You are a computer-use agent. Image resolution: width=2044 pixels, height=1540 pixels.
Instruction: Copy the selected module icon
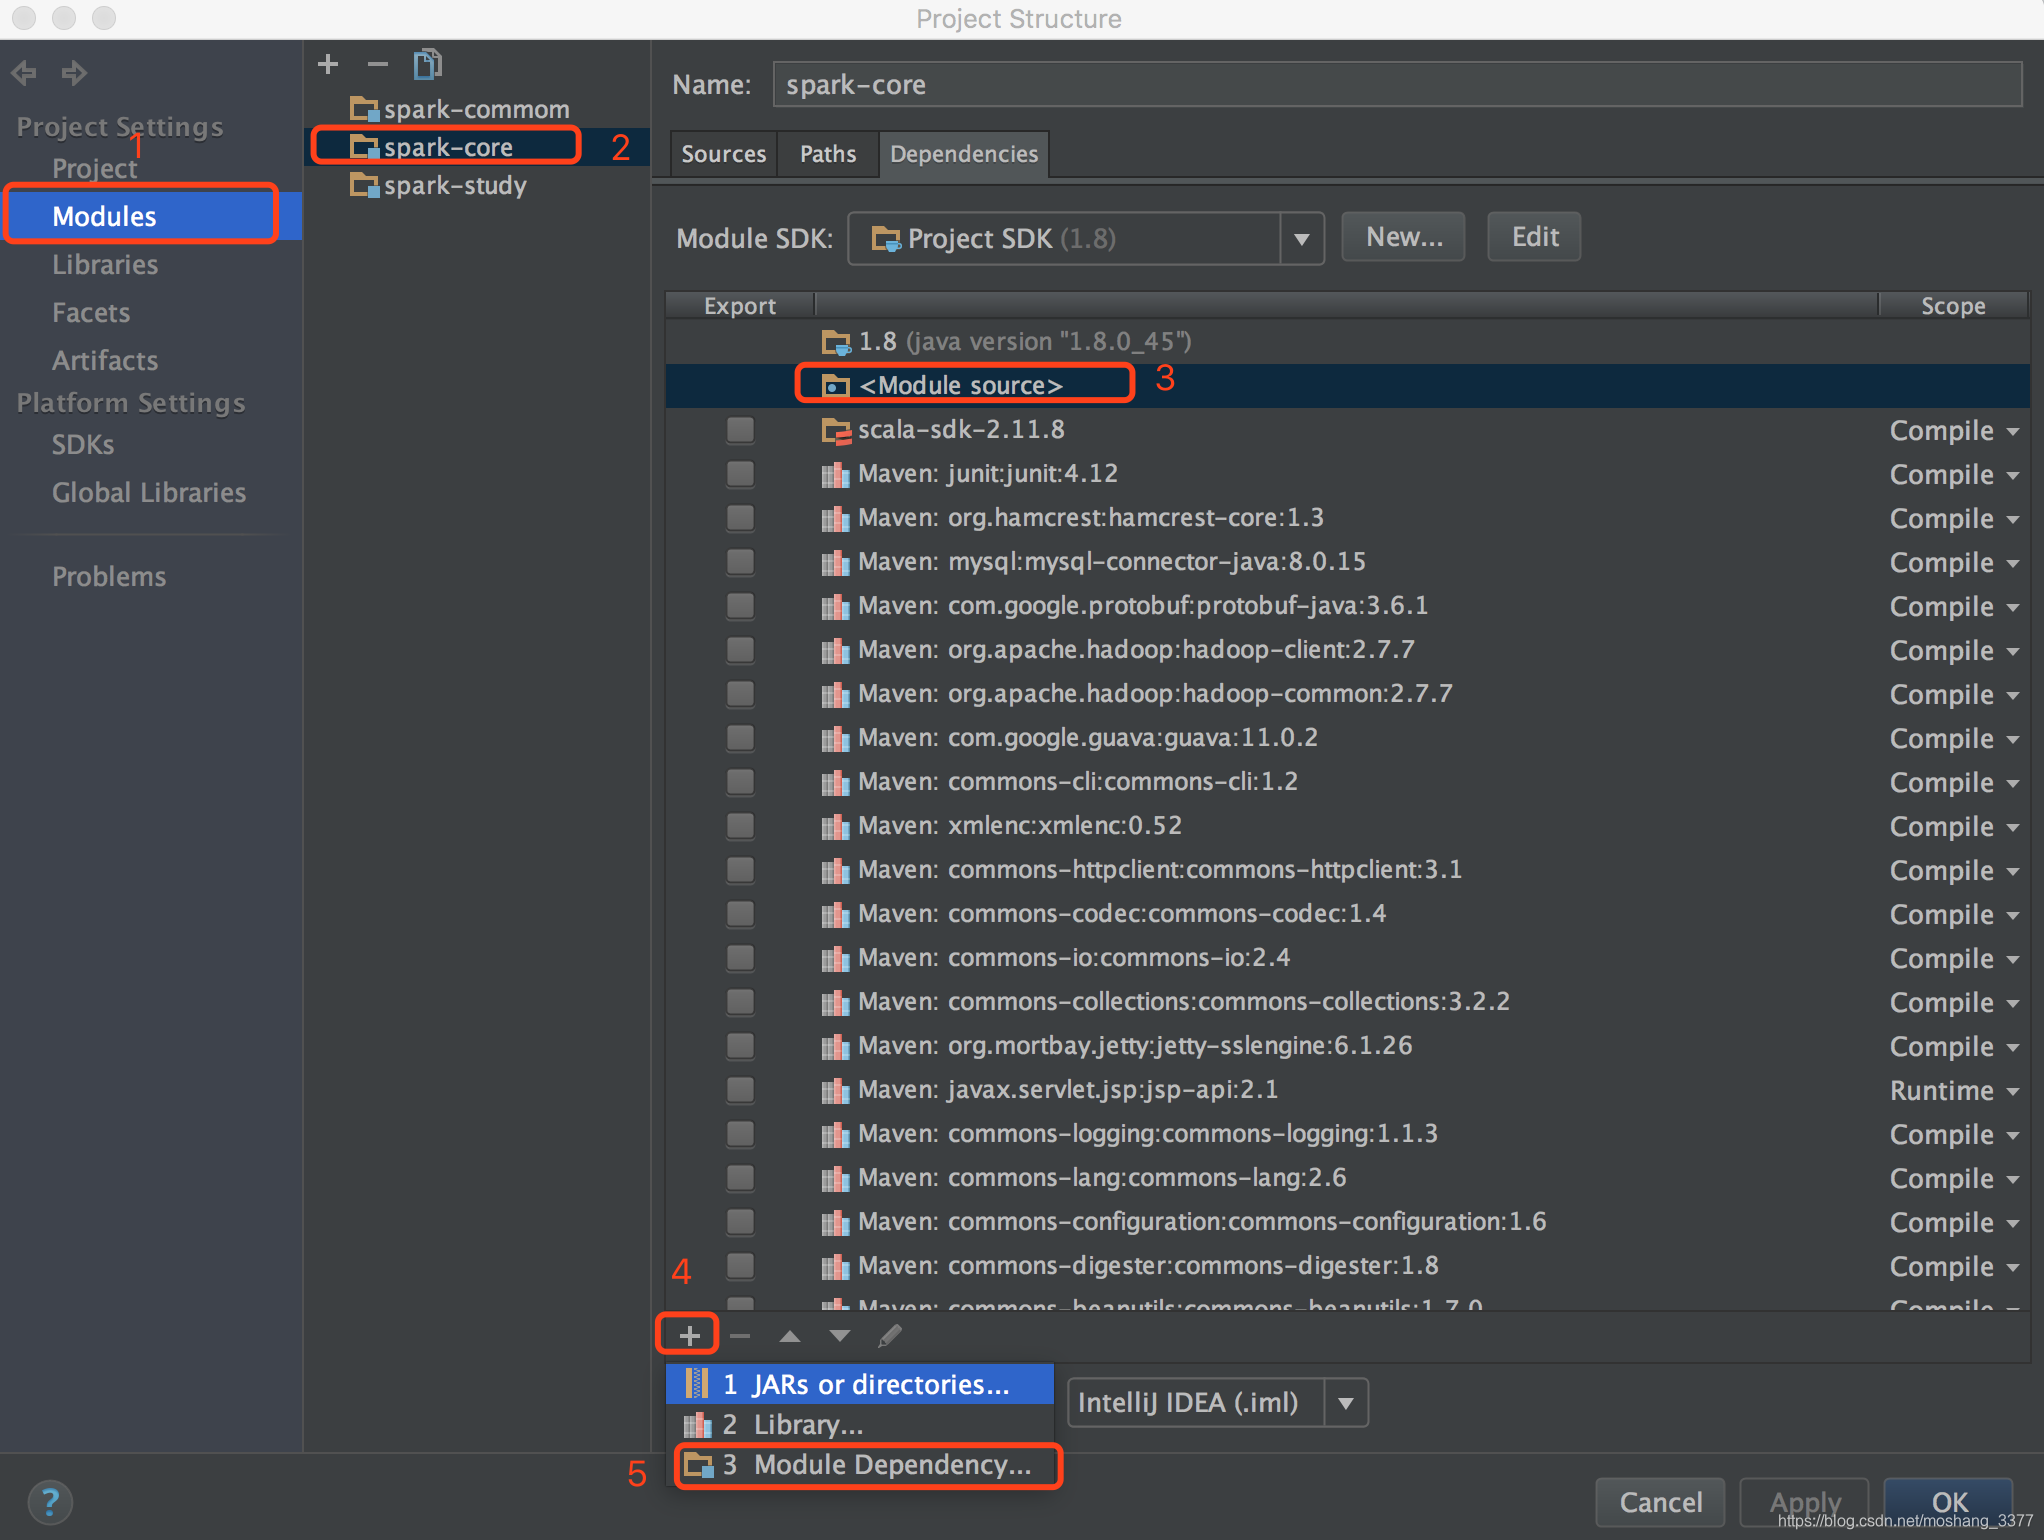click(x=428, y=65)
